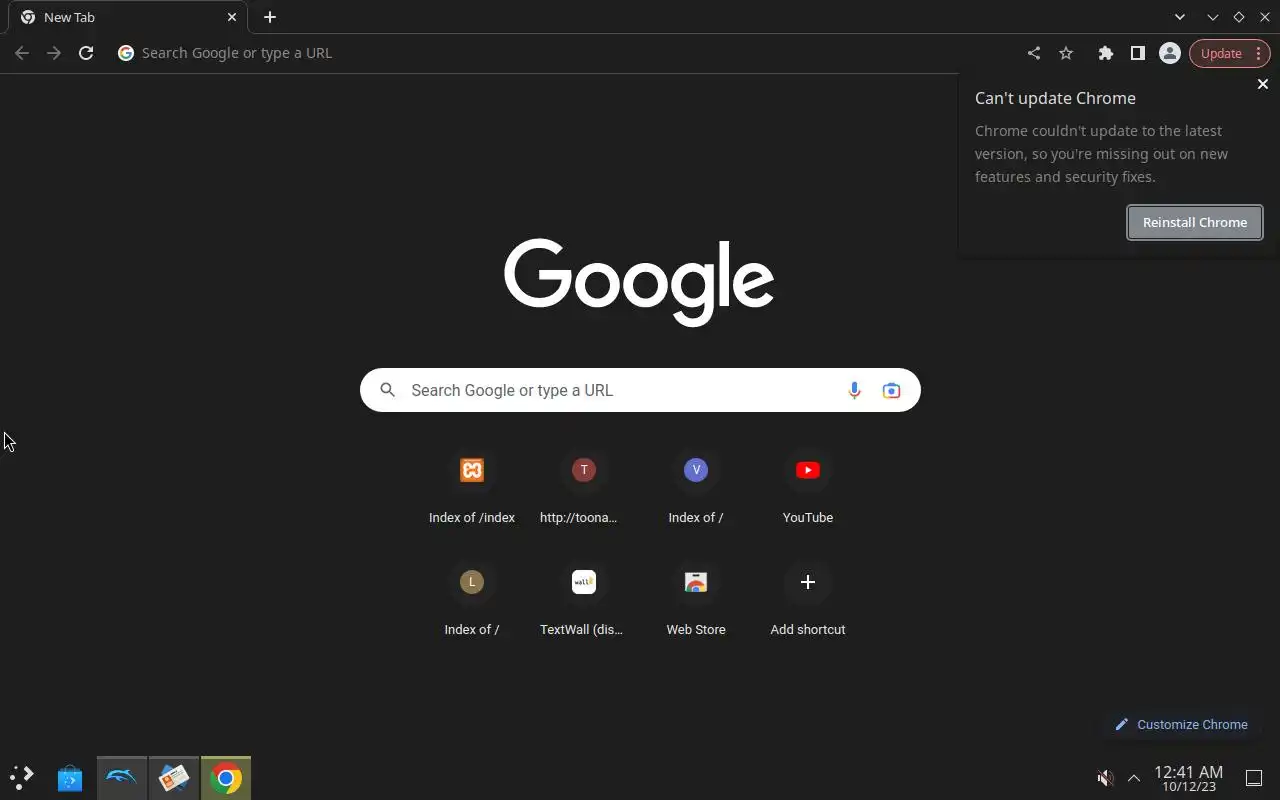Close the New Tab tab
Image resolution: width=1280 pixels, height=800 pixels.
[232, 17]
